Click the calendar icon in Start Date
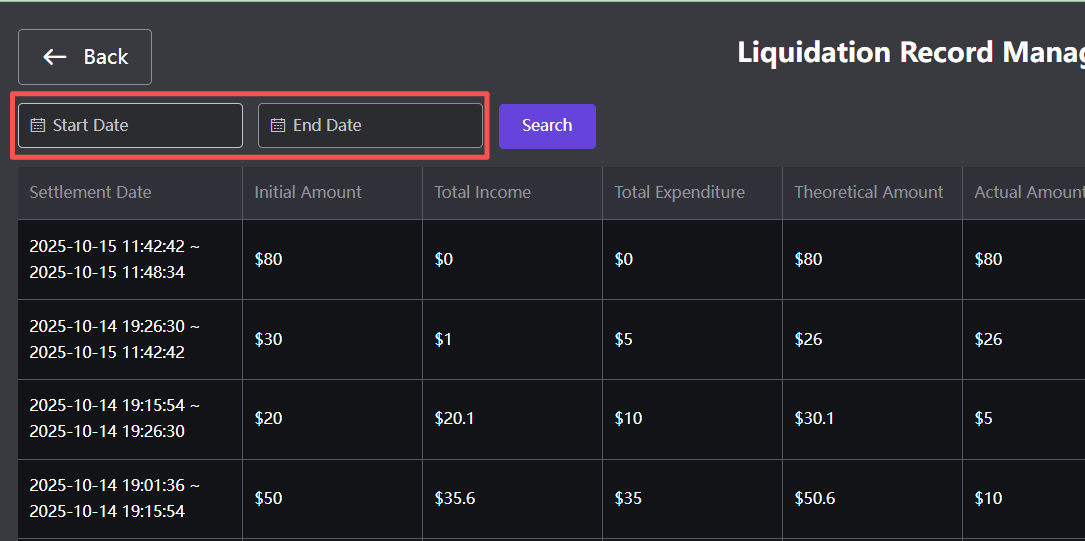 pyautogui.click(x=38, y=126)
